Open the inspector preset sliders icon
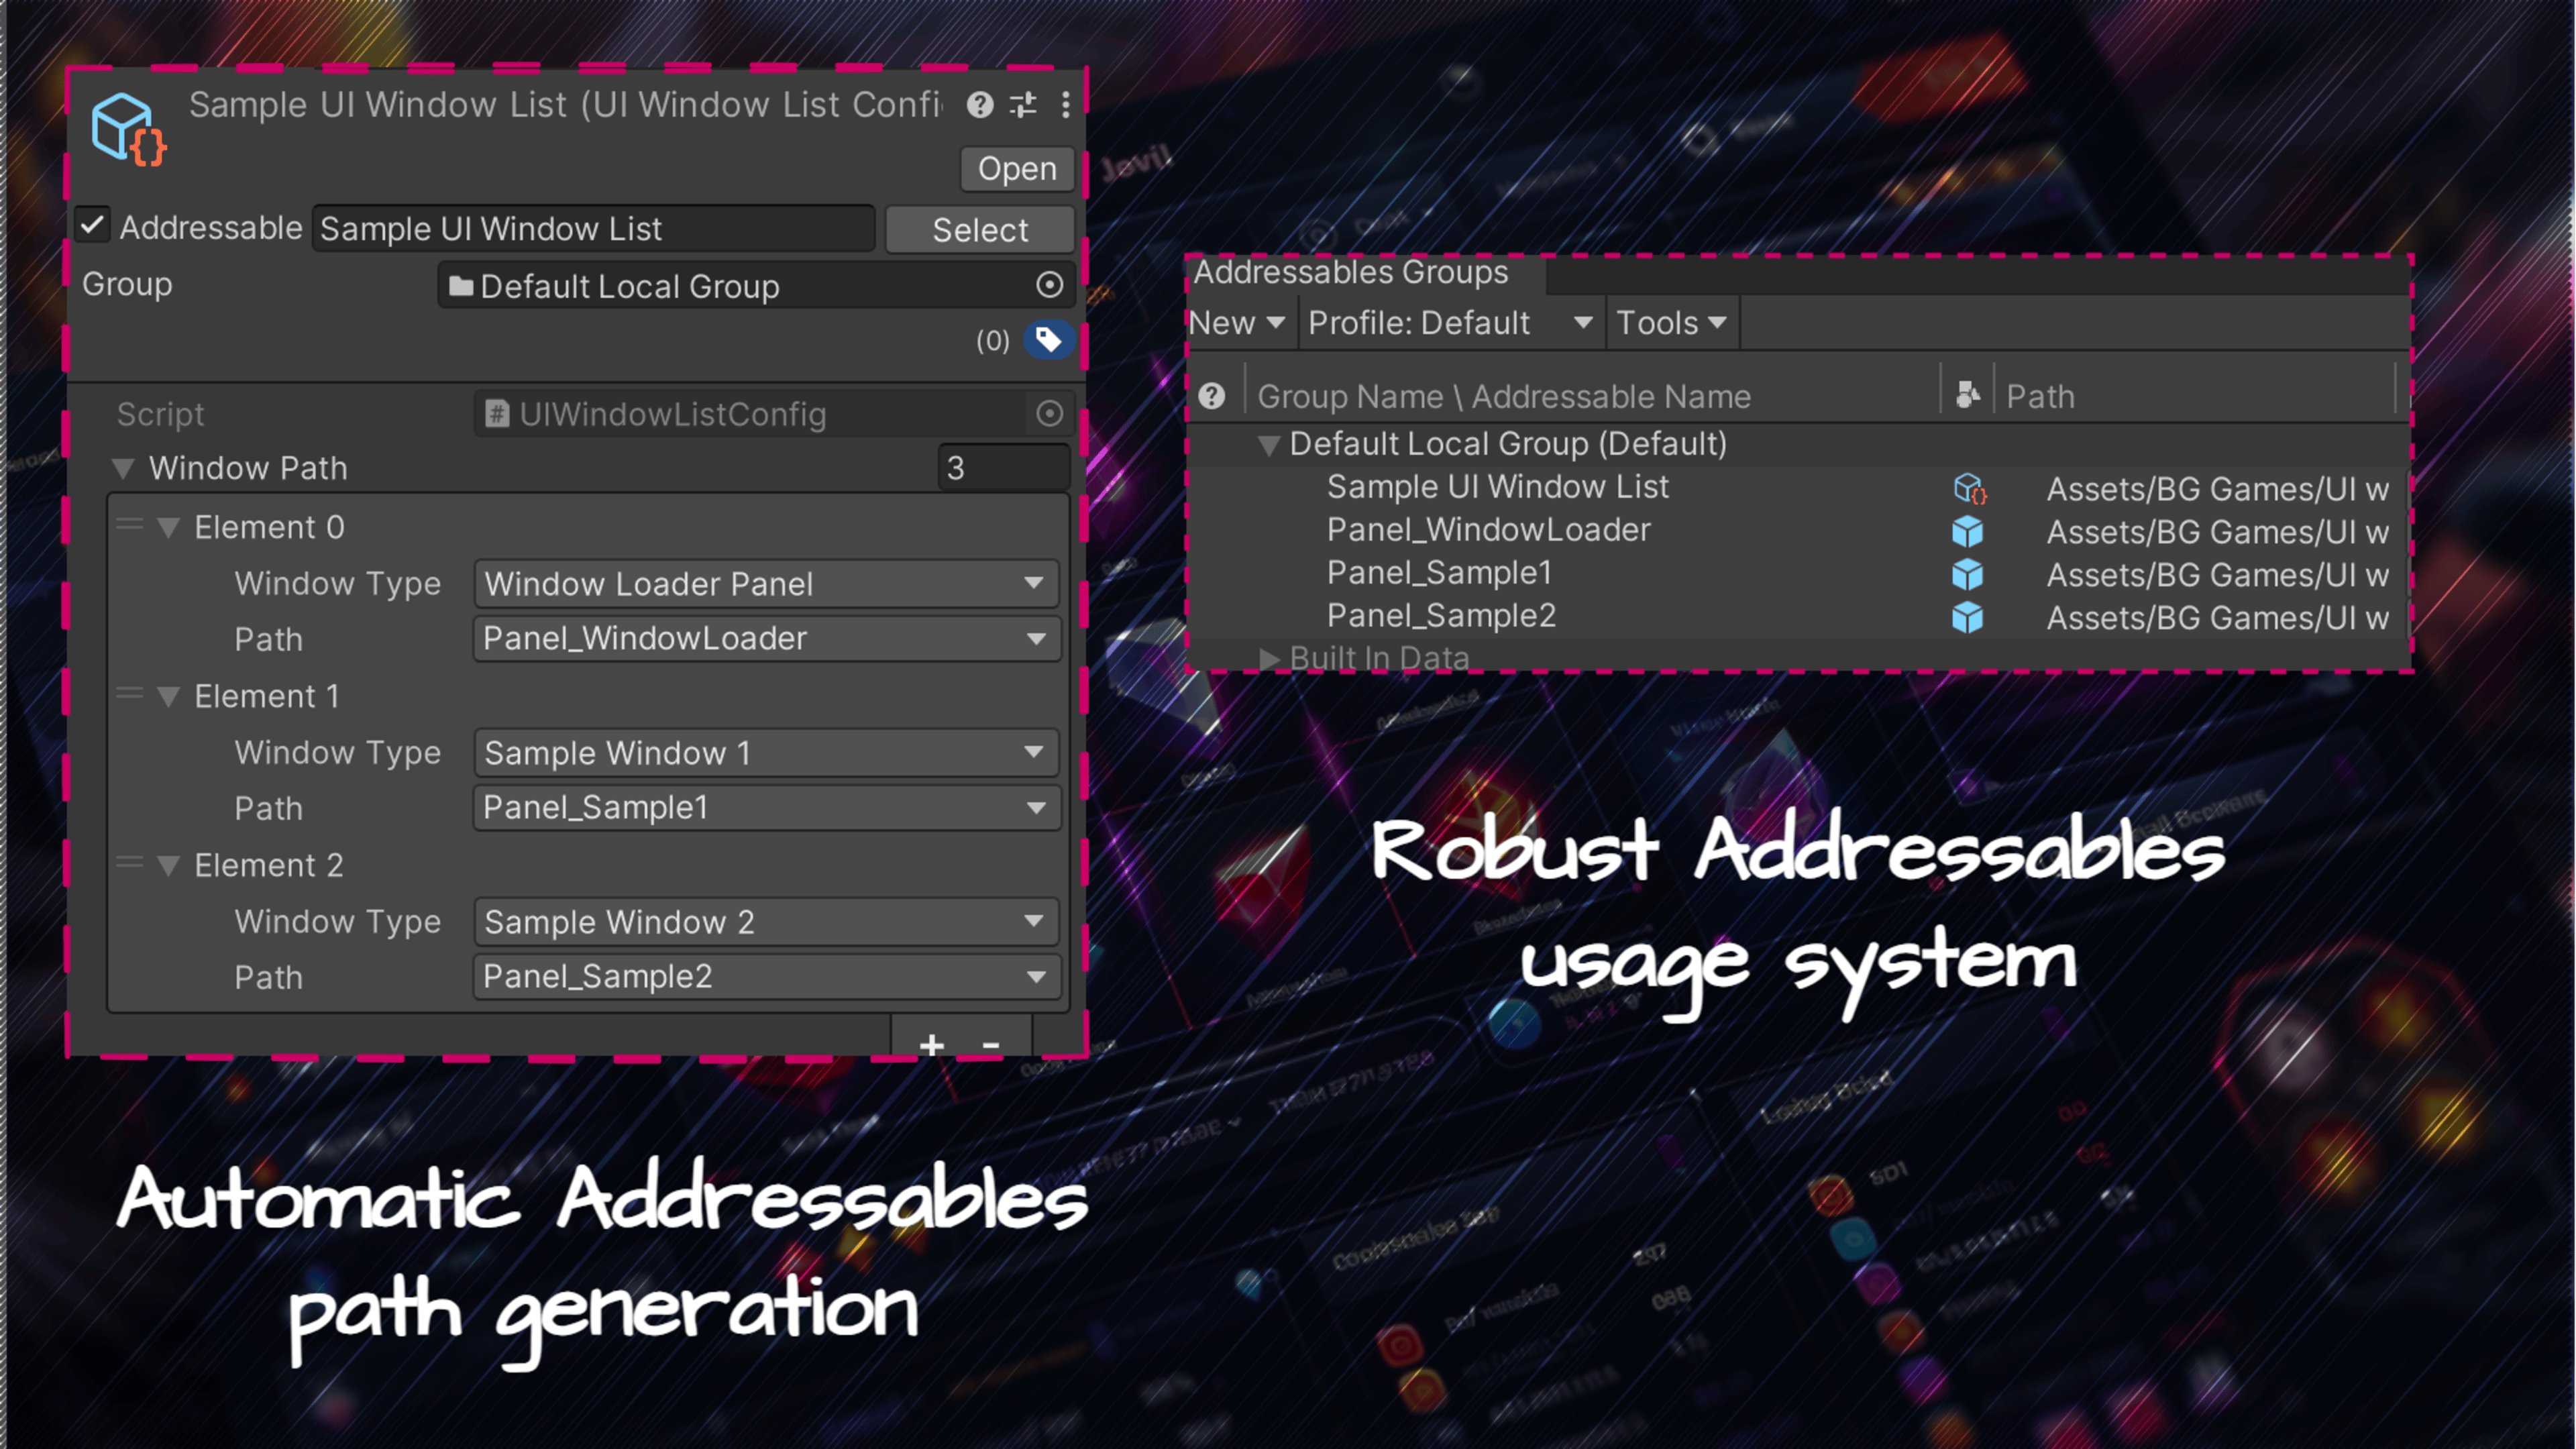 click(x=1023, y=104)
